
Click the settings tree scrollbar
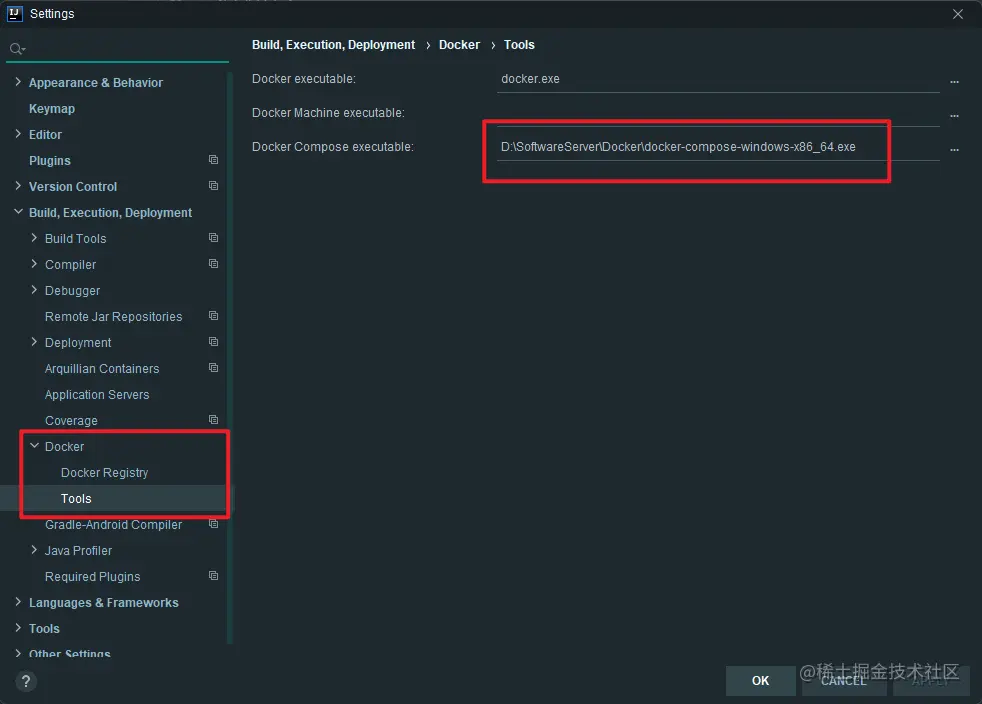(x=230, y=357)
